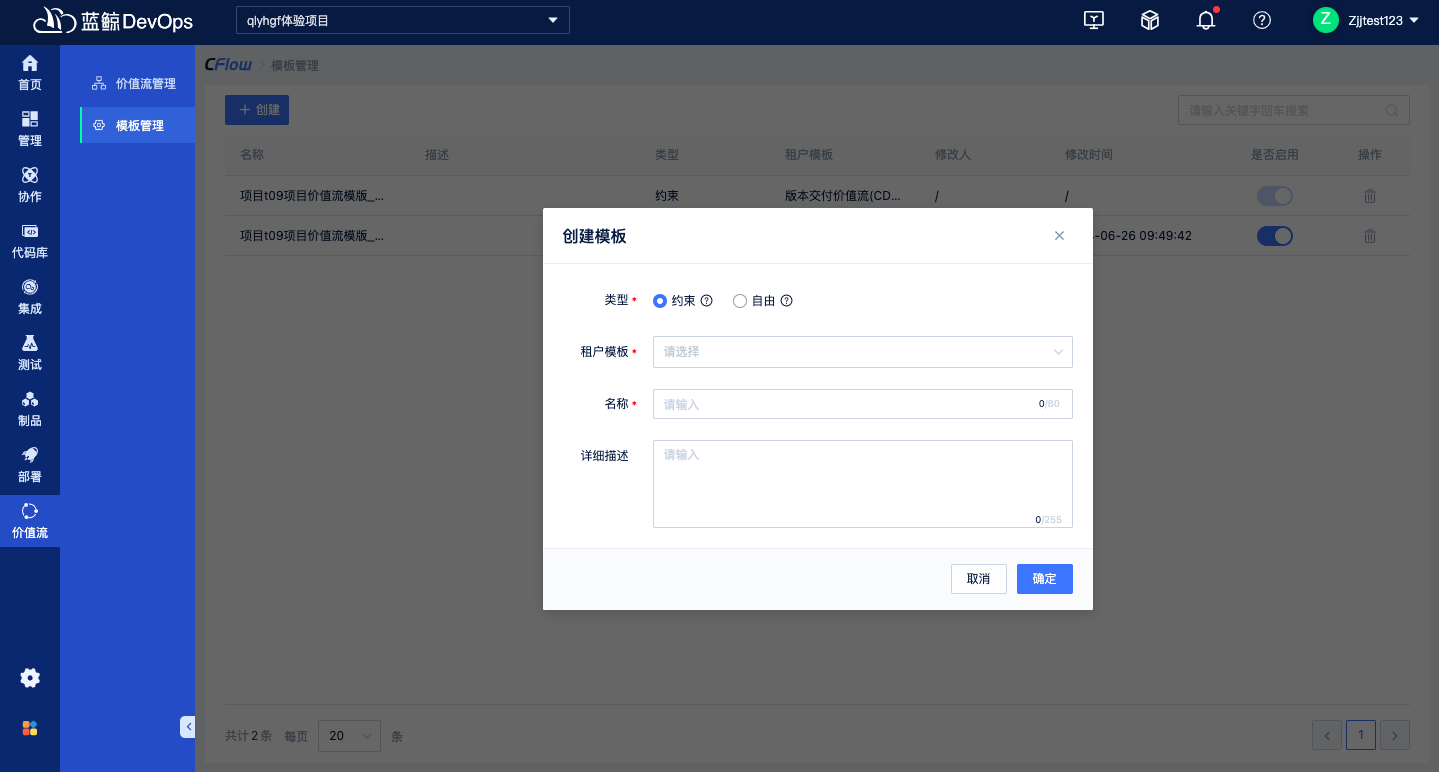The height and width of the screenshot is (772, 1439).
Task: Open the Zjjtest123 user menu
Action: (1384, 20)
